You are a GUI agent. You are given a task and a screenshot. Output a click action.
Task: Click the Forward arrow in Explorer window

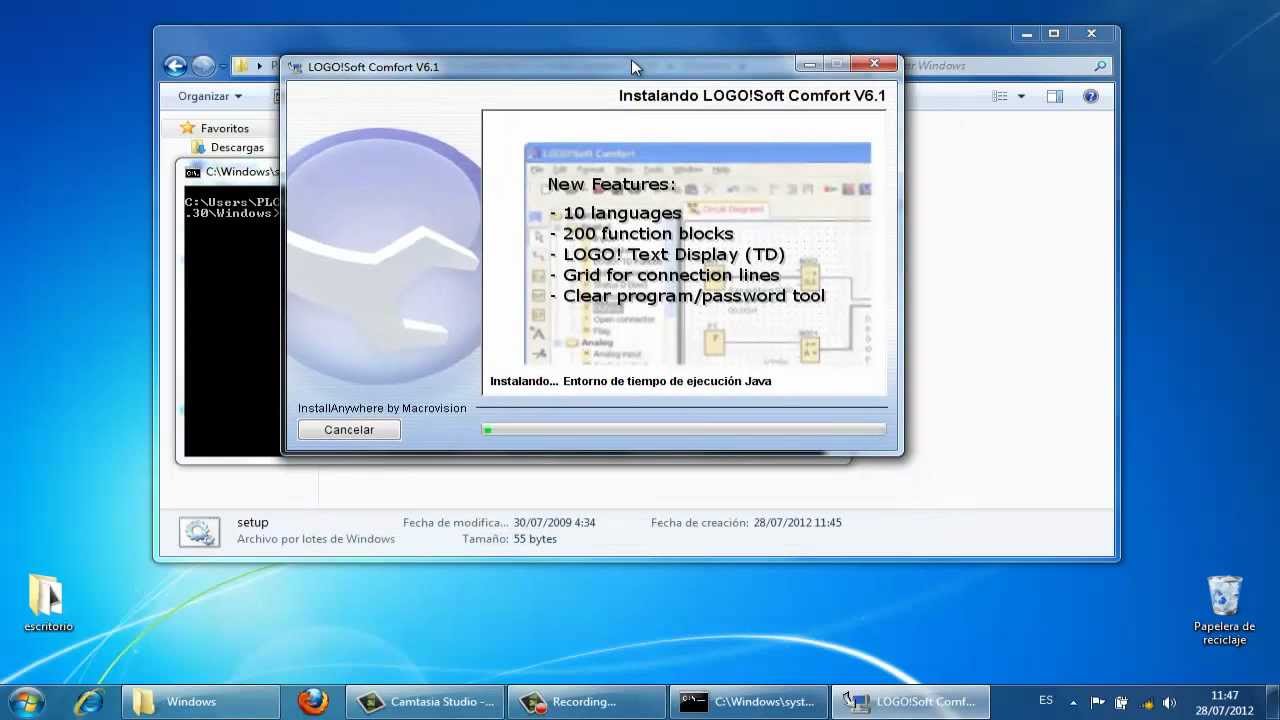[203, 66]
